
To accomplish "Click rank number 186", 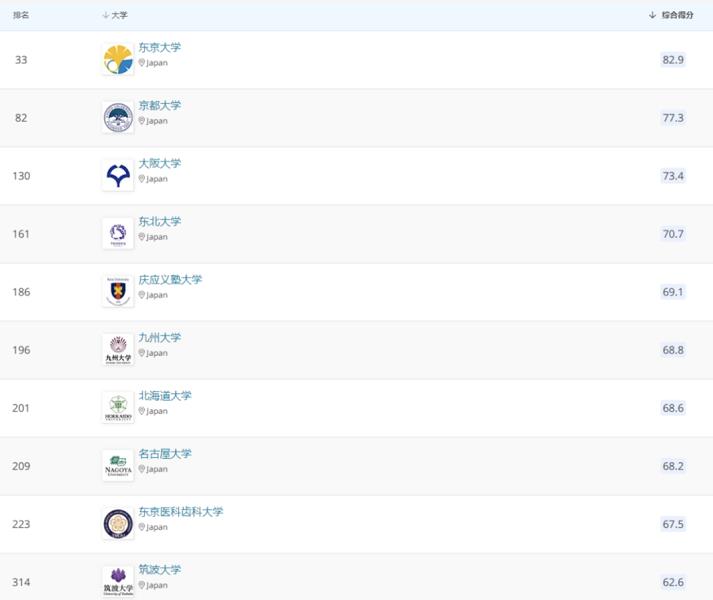I will point(21,292).
